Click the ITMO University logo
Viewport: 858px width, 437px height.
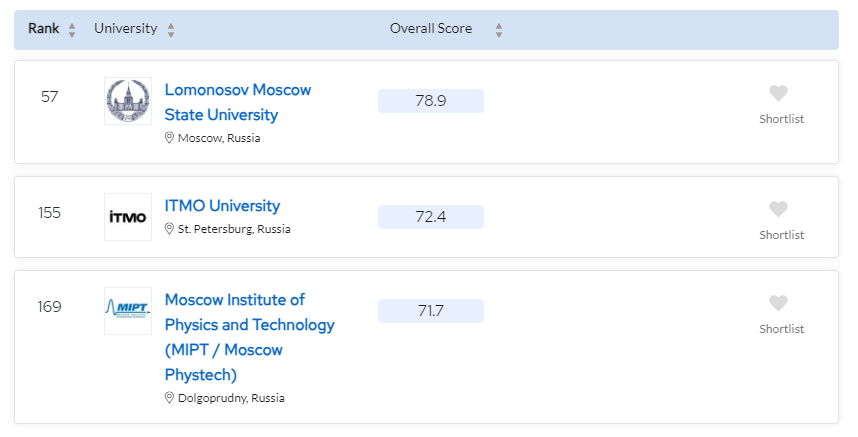point(128,217)
